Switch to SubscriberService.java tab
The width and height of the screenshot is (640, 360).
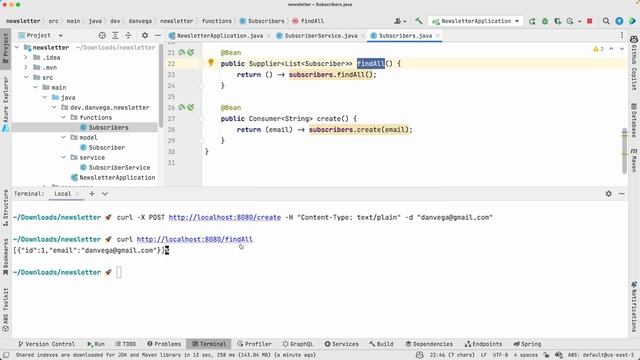320,36
